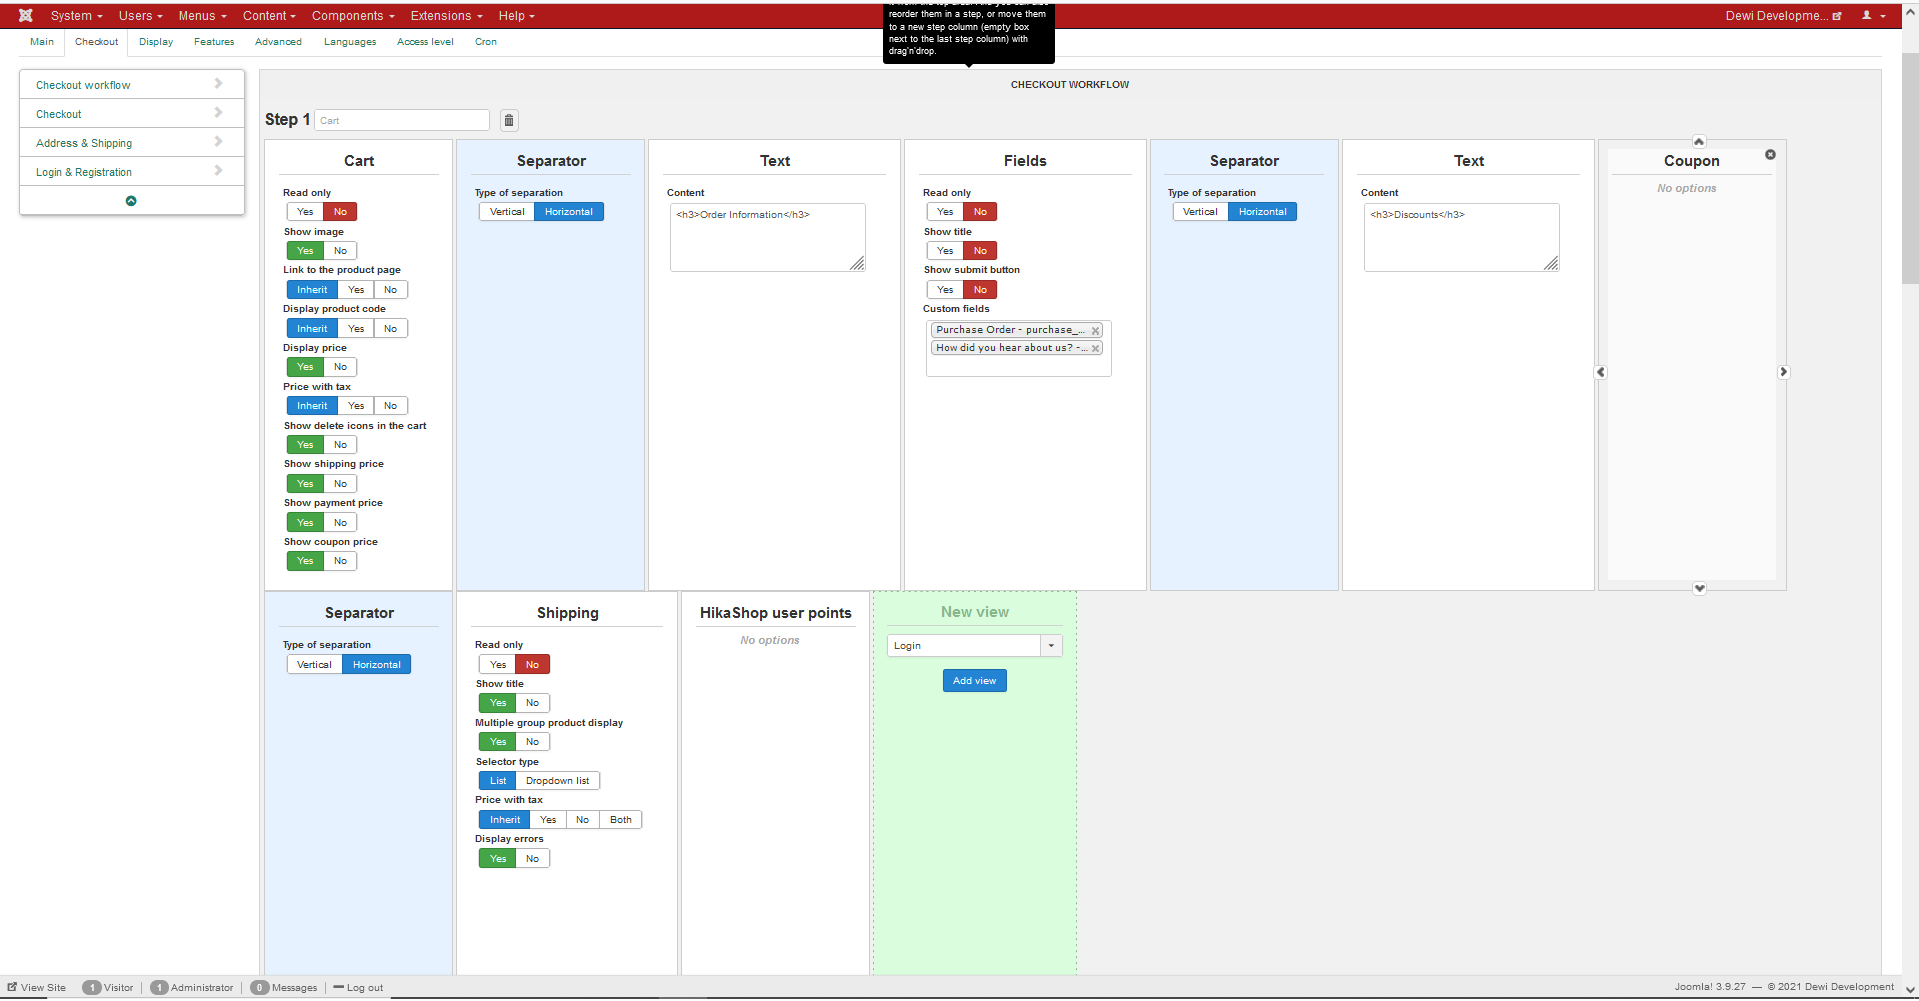Set Display price to No
This screenshot has height=1001, width=1919.
click(340, 367)
